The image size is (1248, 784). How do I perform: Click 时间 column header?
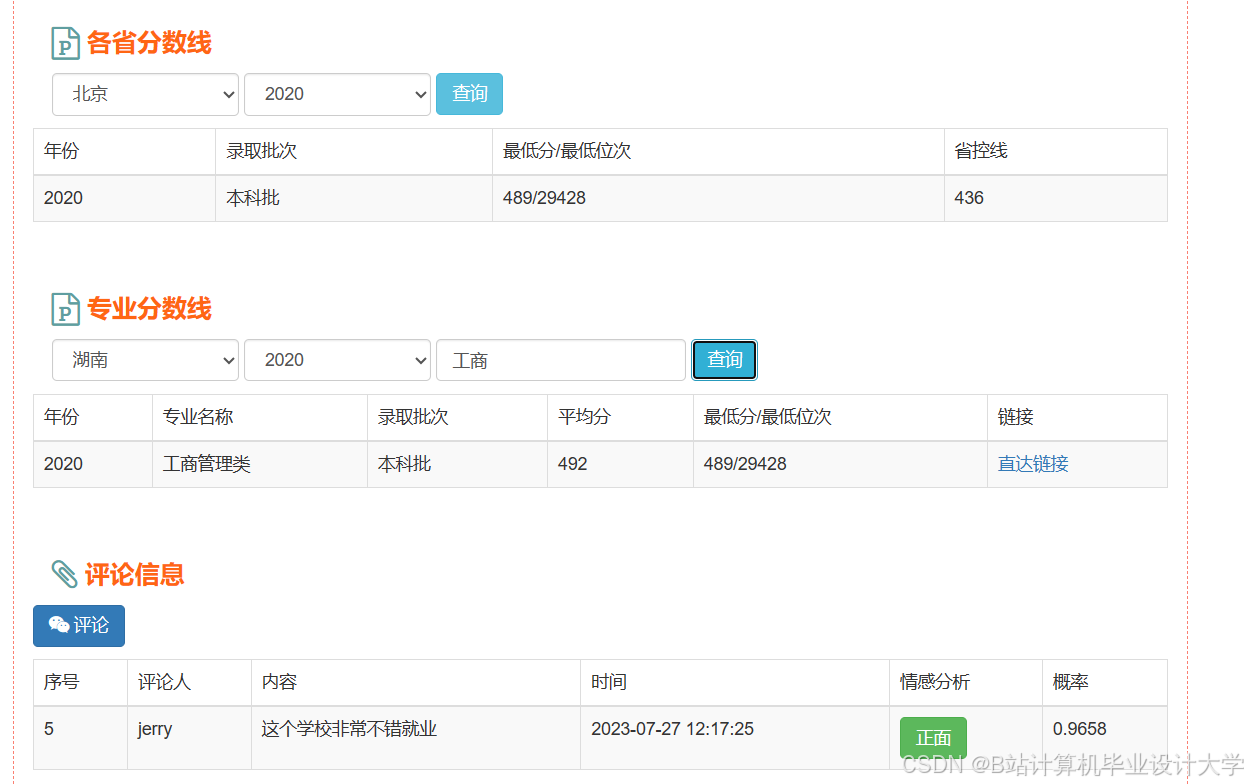click(x=609, y=682)
